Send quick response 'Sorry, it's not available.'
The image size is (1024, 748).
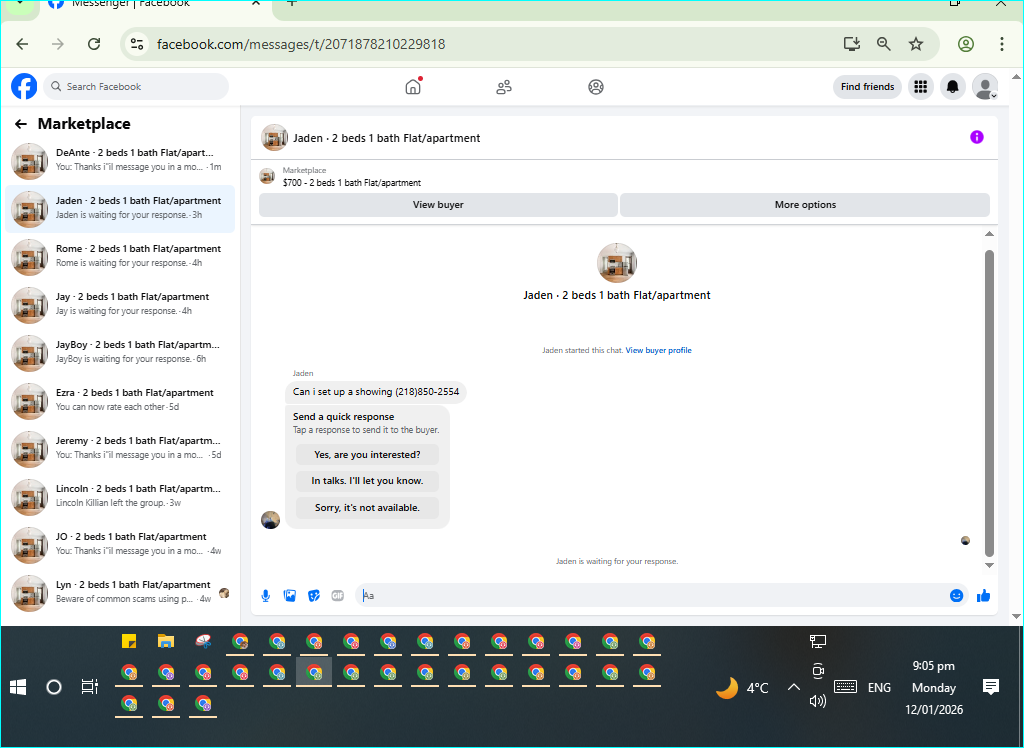[x=367, y=508]
